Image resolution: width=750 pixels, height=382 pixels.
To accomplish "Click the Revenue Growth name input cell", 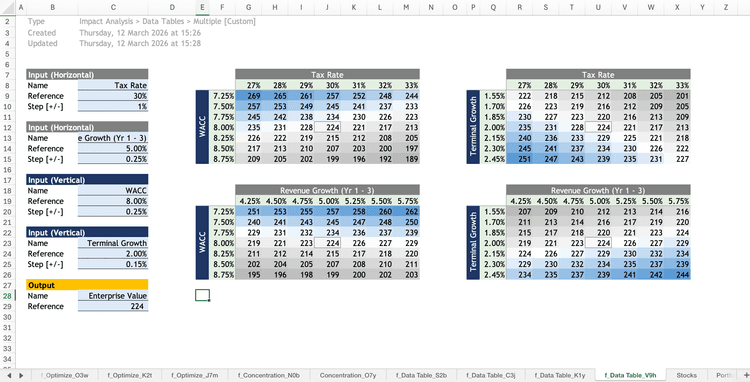I will (113, 138).
